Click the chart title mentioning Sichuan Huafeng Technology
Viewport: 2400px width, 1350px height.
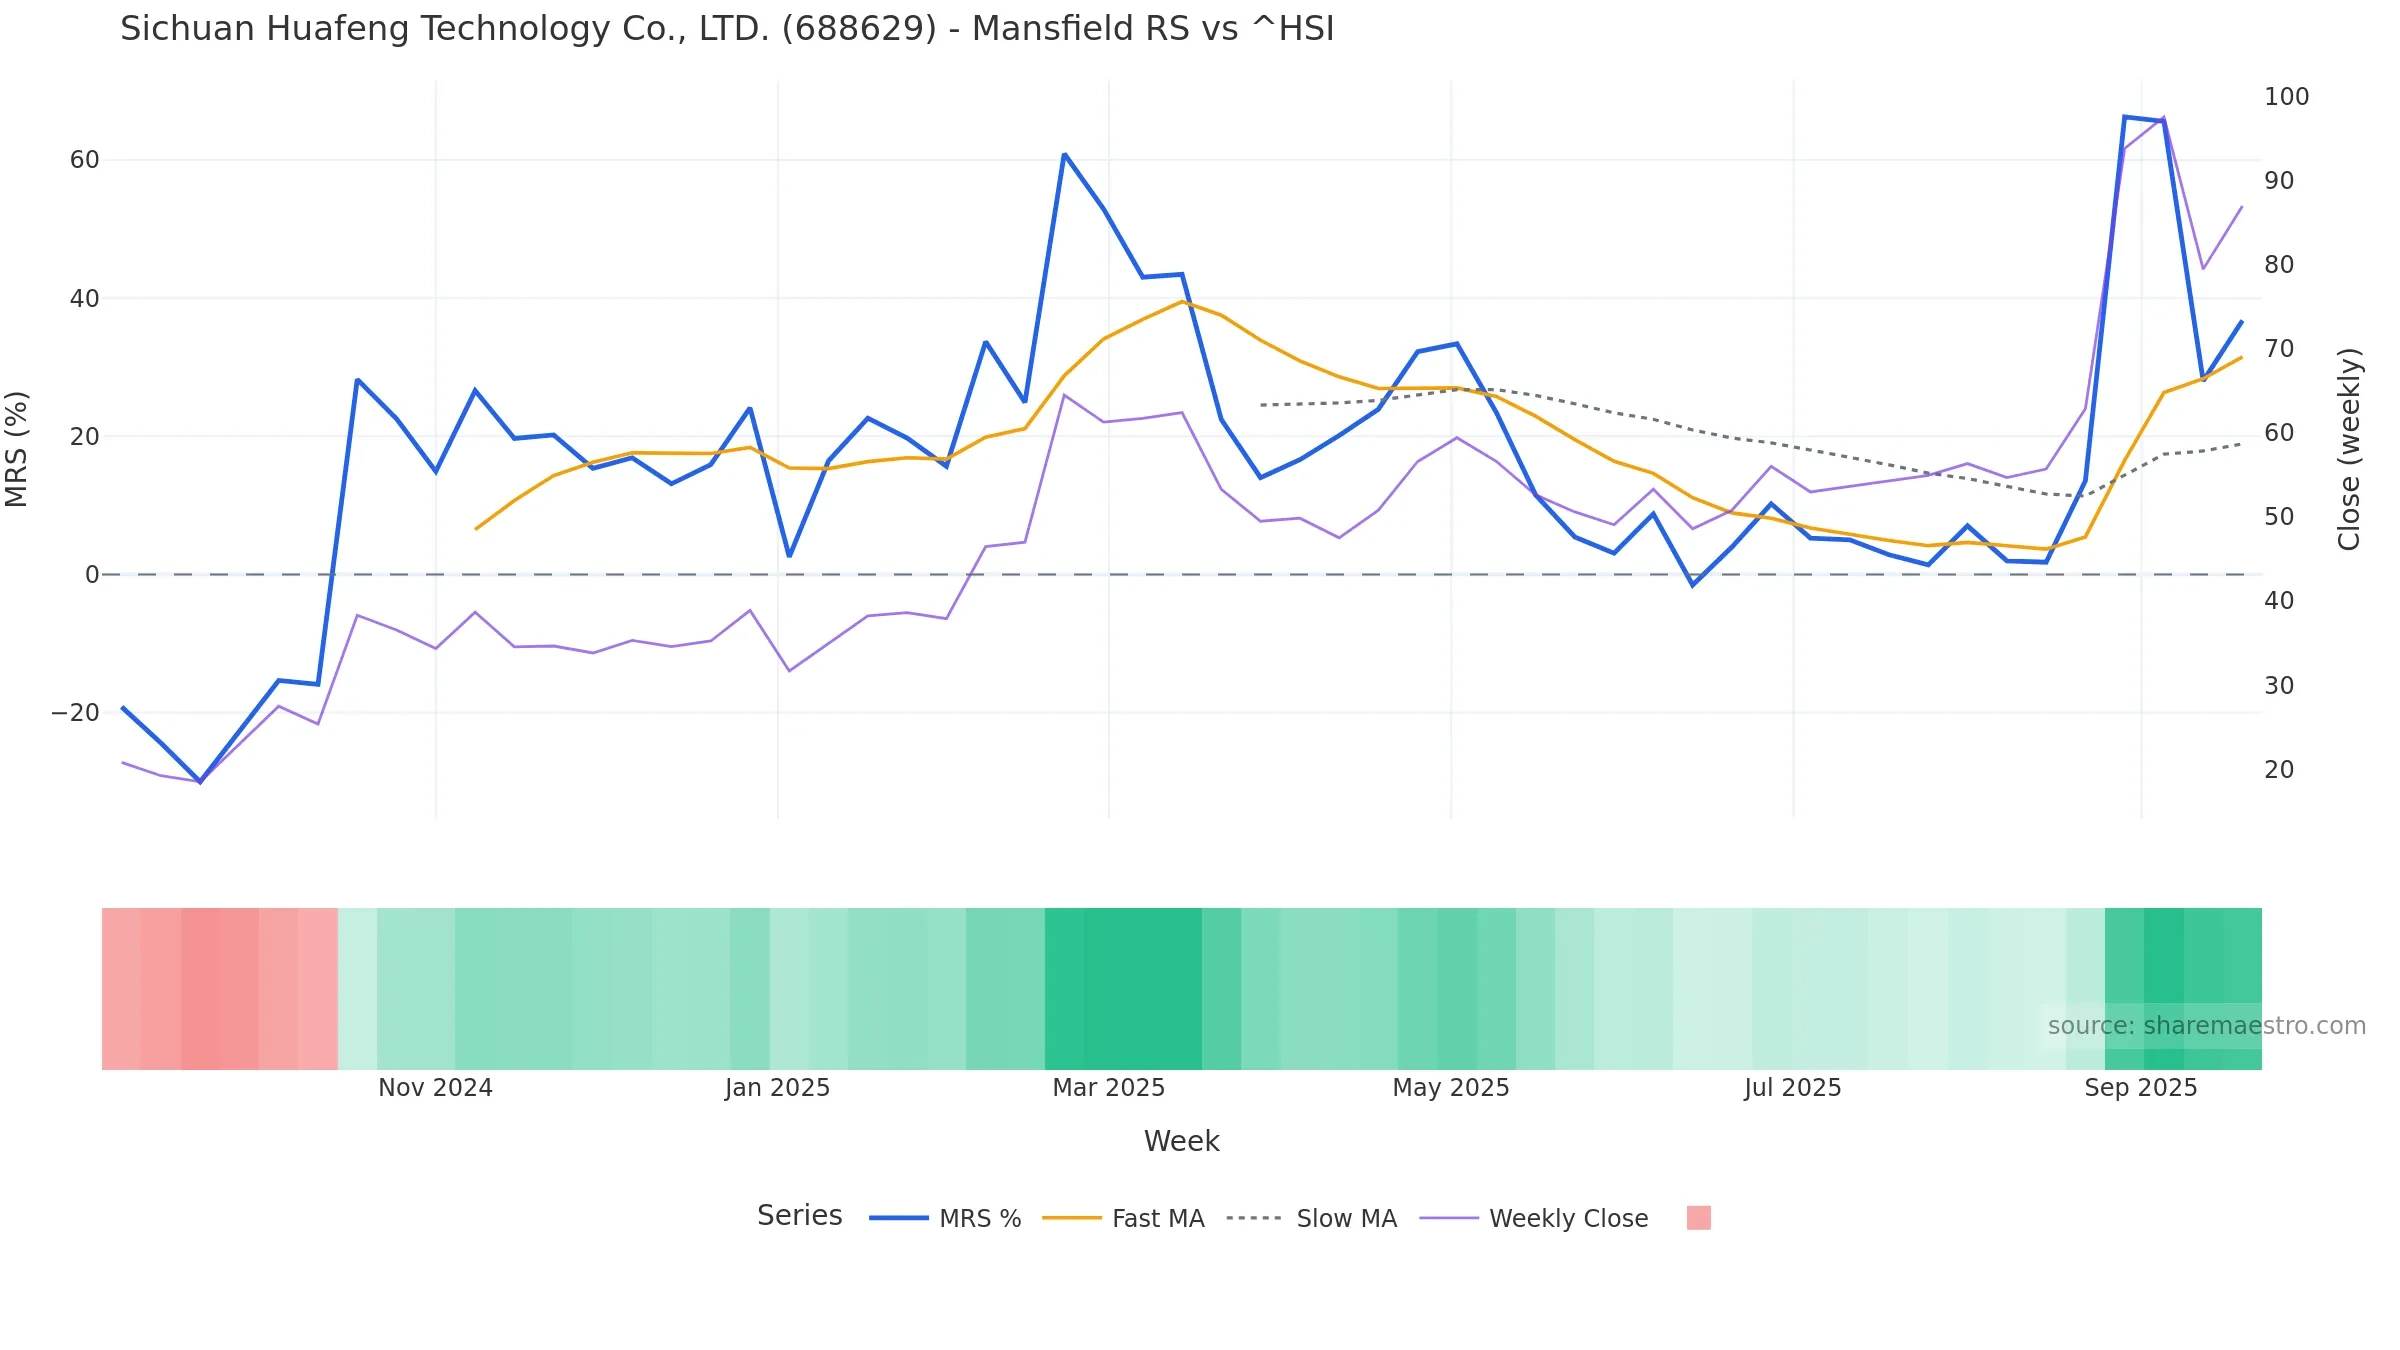[727, 29]
